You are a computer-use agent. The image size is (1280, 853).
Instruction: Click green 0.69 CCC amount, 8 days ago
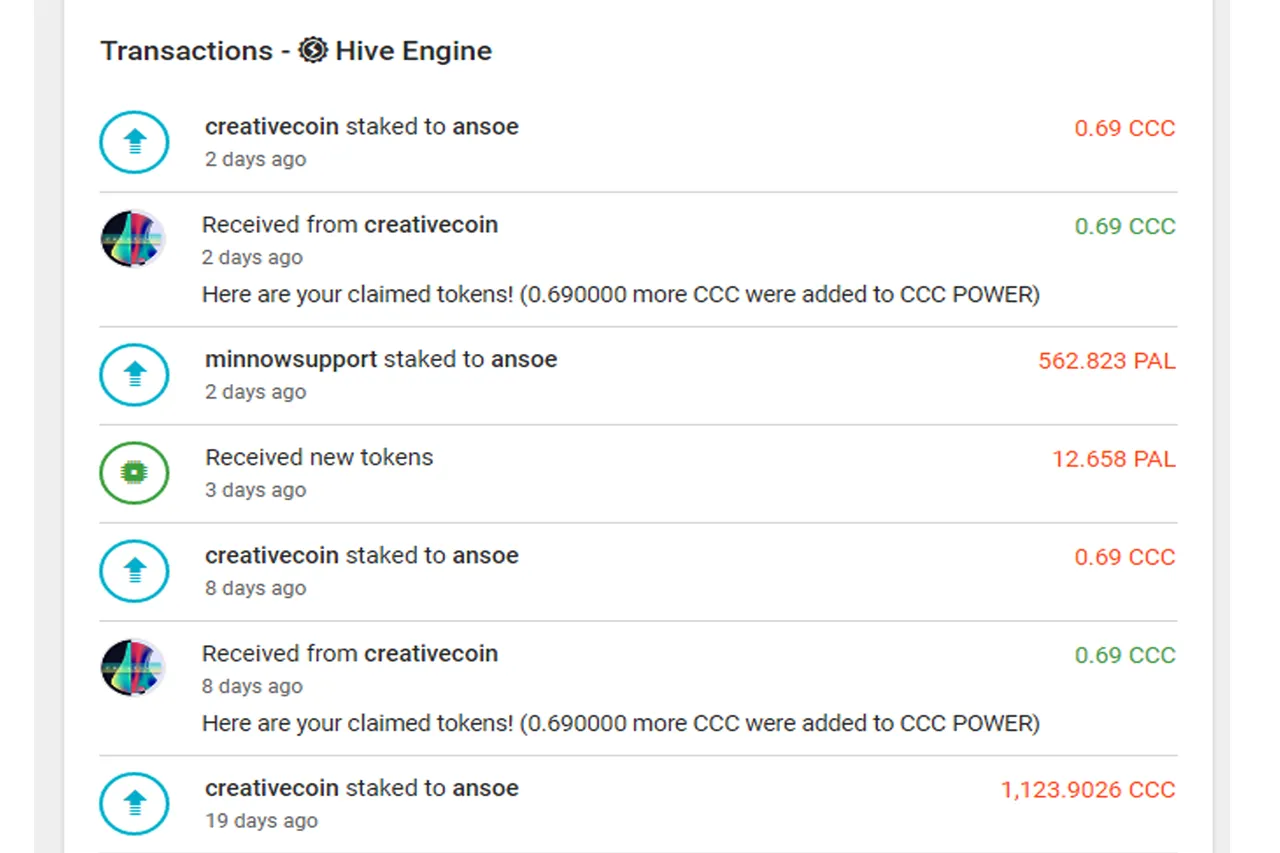pos(1125,655)
